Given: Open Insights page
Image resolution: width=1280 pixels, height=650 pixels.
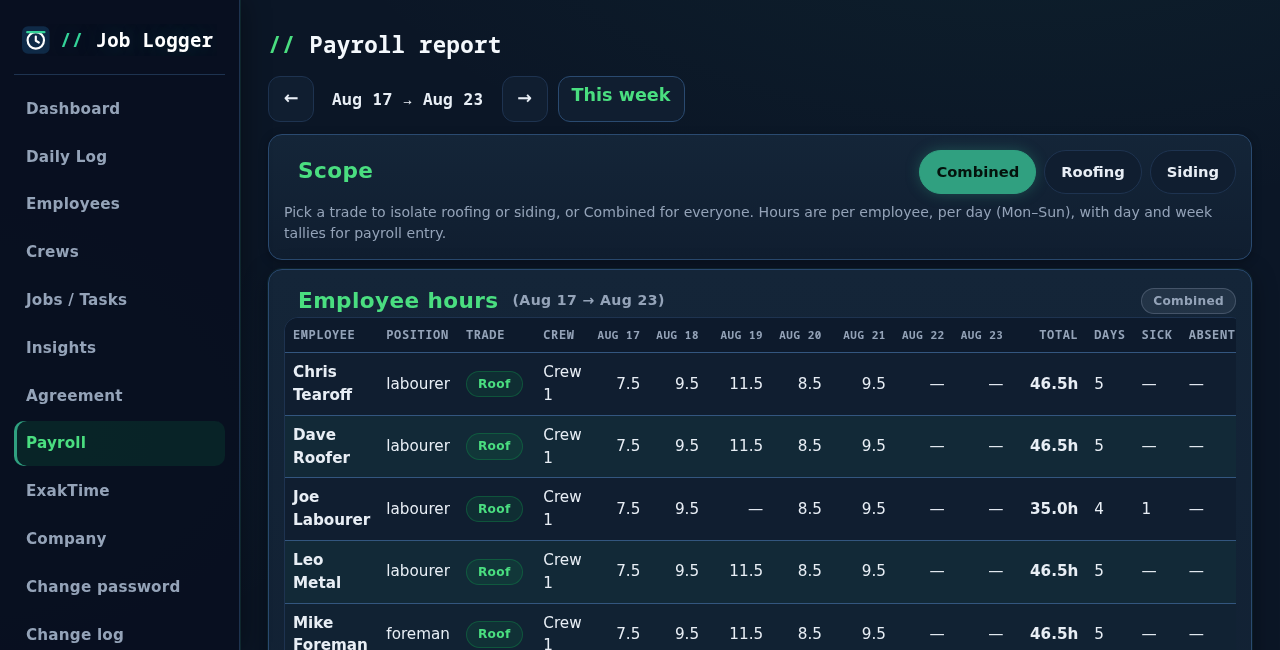Looking at the screenshot, I should tap(119, 348).
